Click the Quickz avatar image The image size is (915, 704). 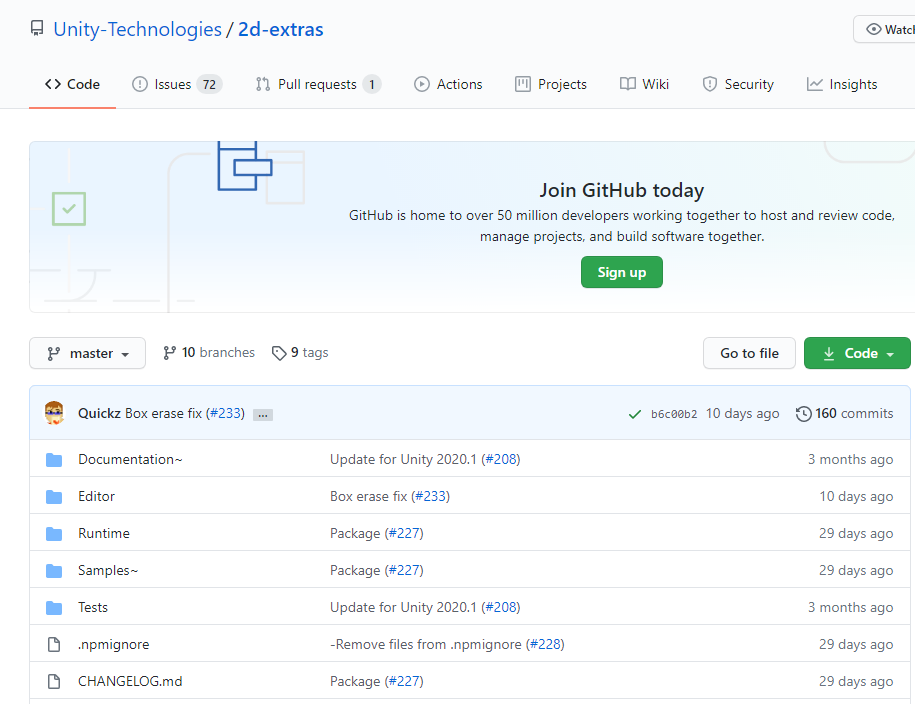(x=54, y=413)
